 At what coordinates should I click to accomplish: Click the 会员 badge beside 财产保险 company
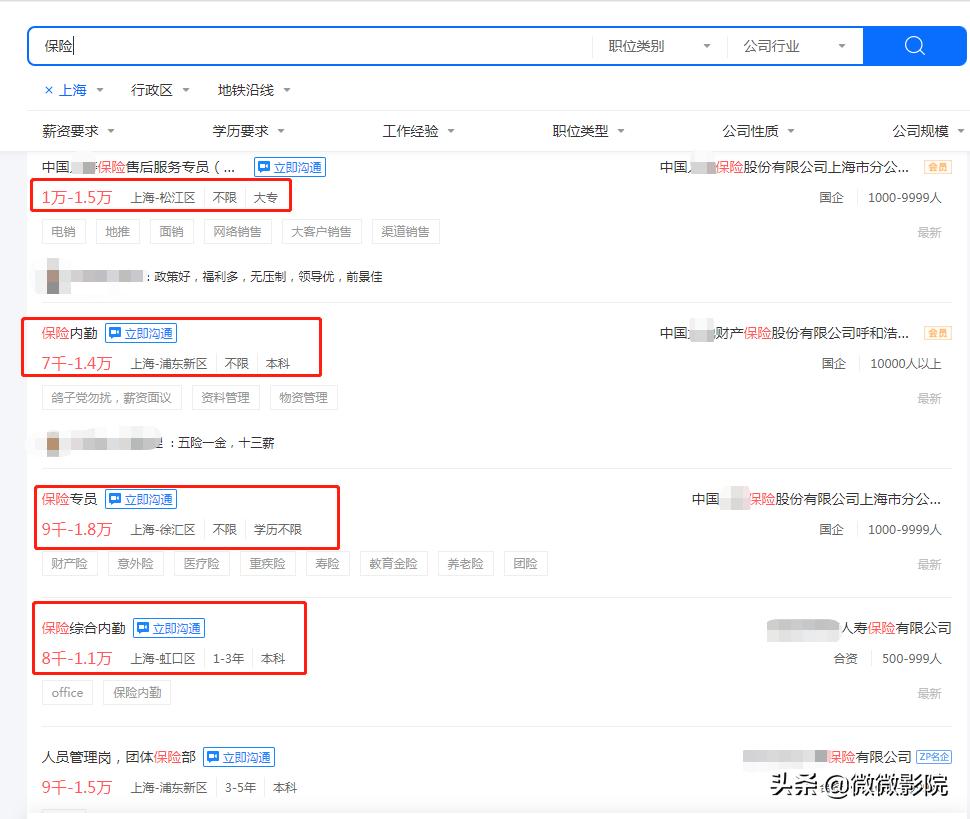pyautogui.click(x=936, y=332)
